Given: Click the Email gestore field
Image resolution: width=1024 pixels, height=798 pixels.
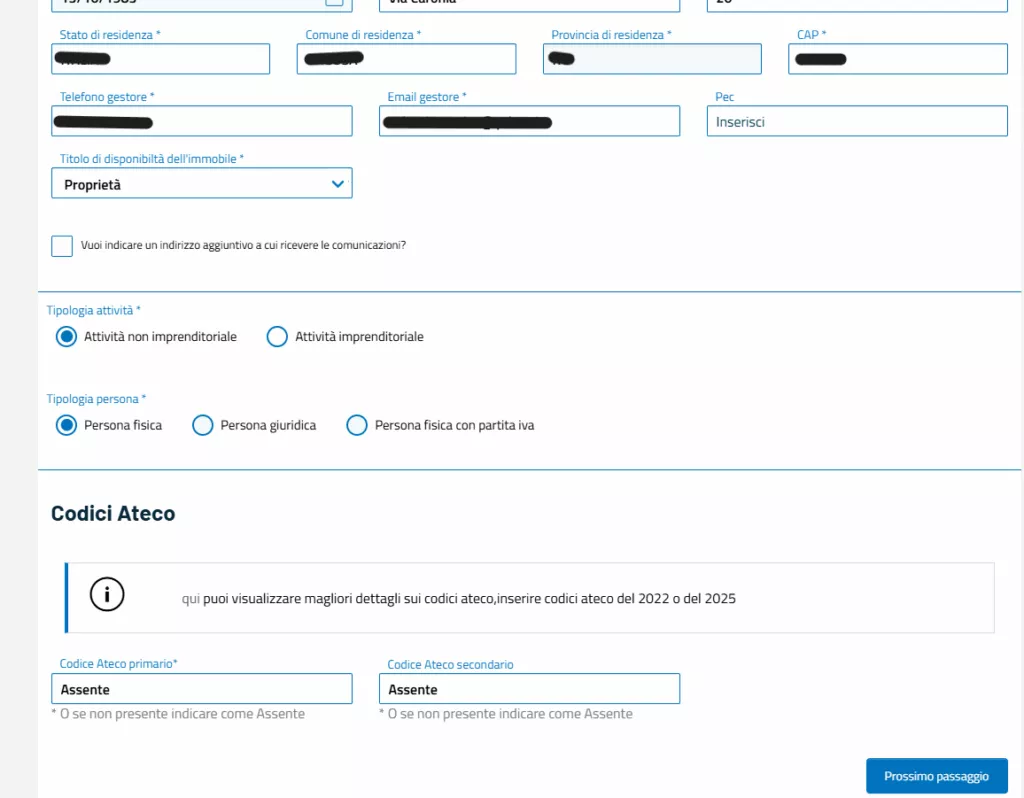Looking at the screenshot, I should click(529, 121).
